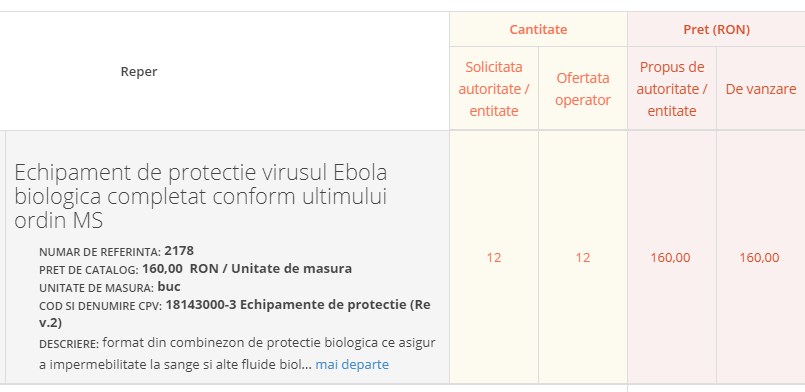Image resolution: width=805 pixels, height=392 pixels.
Task: Click the NUMAR DE REFERINTA label
Action: [100, 252]
